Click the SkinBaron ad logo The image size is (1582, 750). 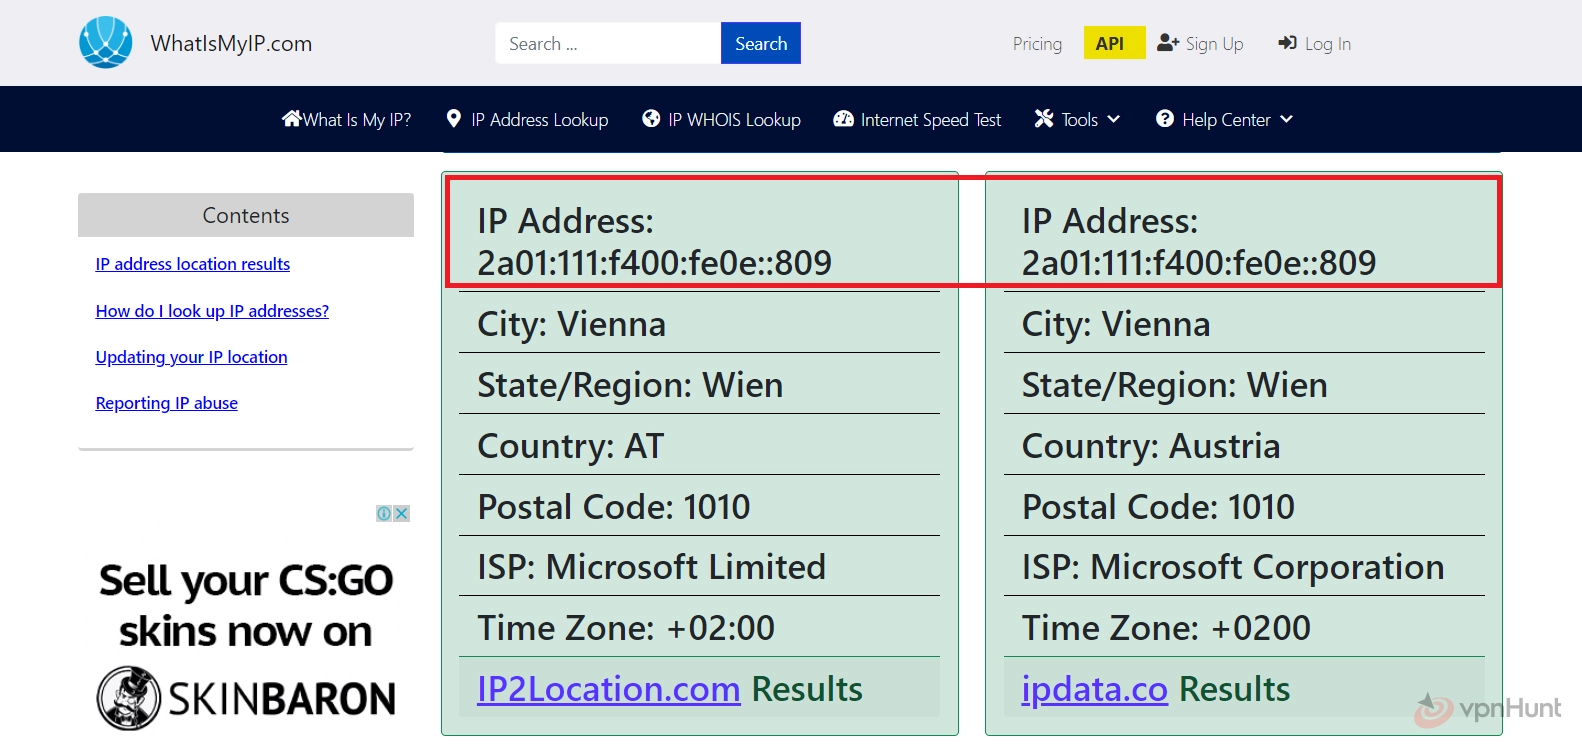(x=247, y=698)
